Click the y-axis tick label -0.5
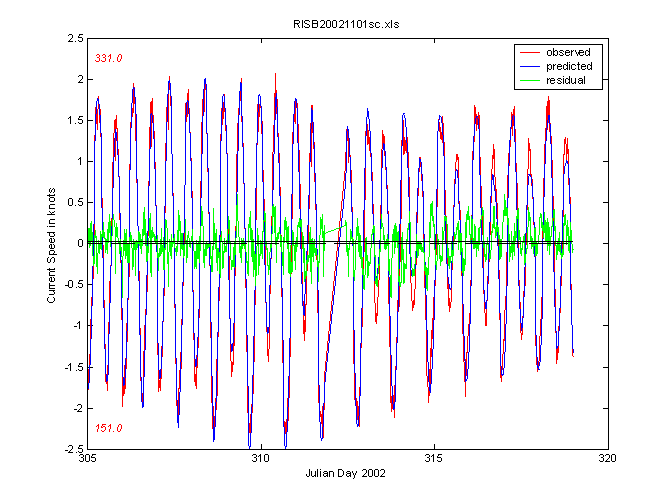Screen dimensions: 672x504 [x=71, y=284]
